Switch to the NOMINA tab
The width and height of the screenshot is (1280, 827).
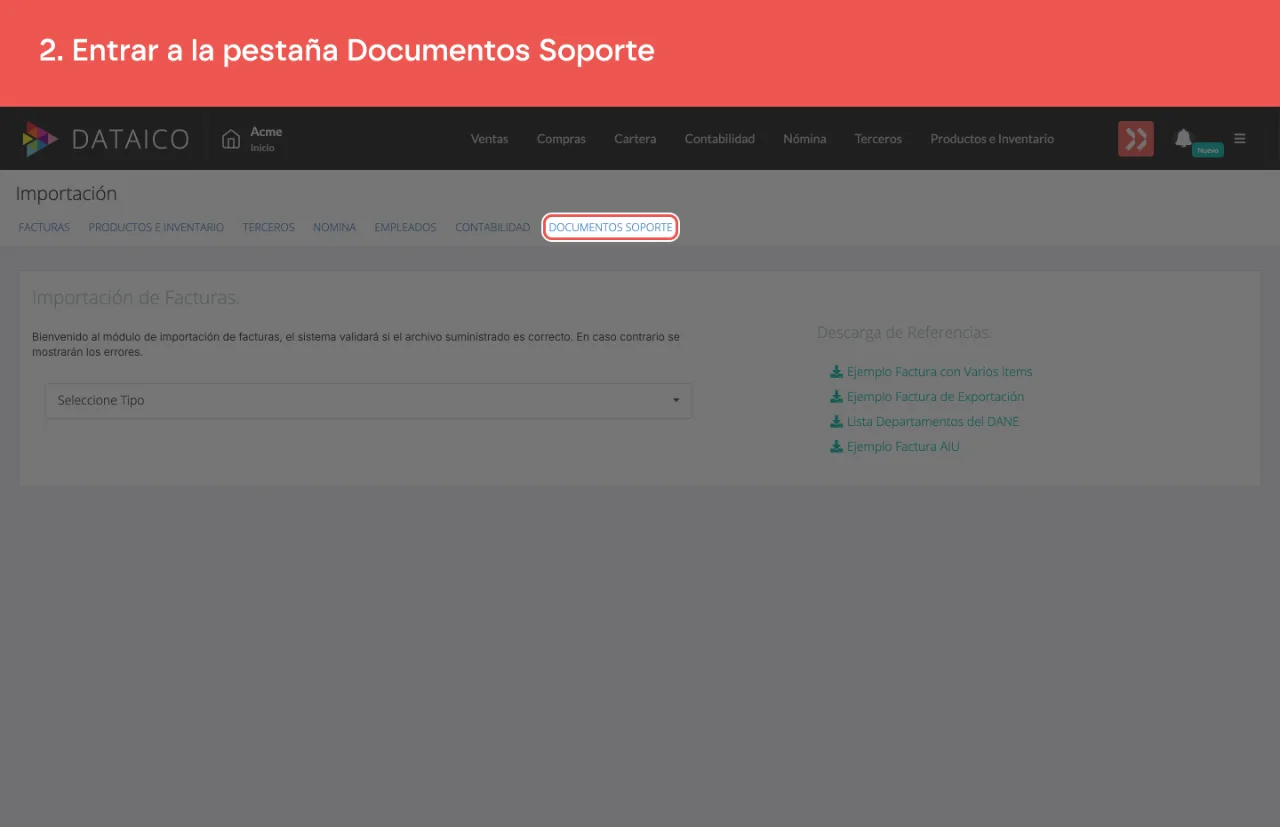click(x=334, y=228)
